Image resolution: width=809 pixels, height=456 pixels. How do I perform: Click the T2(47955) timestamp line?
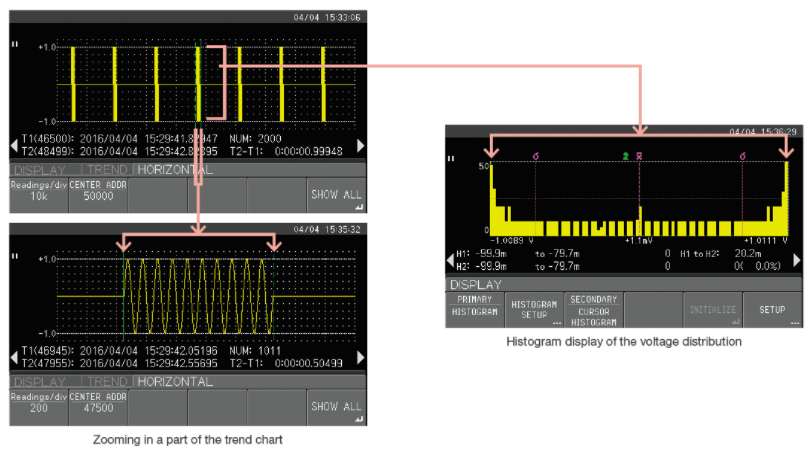119,363
